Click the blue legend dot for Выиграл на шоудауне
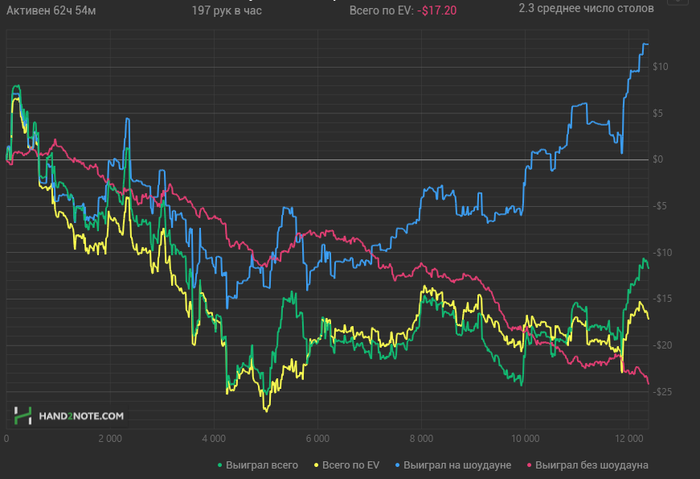Screen dimensions: 700x479 pyautogui.click(x=400, y=465)
